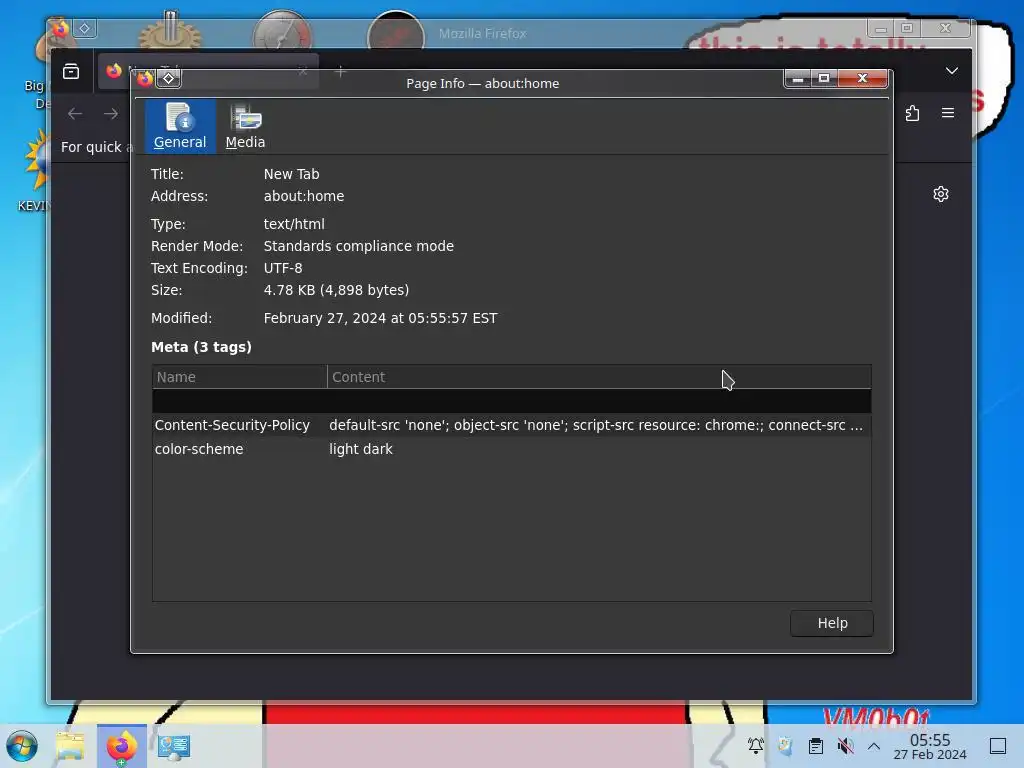Sort meta tags by Content column header

point(599,377)
